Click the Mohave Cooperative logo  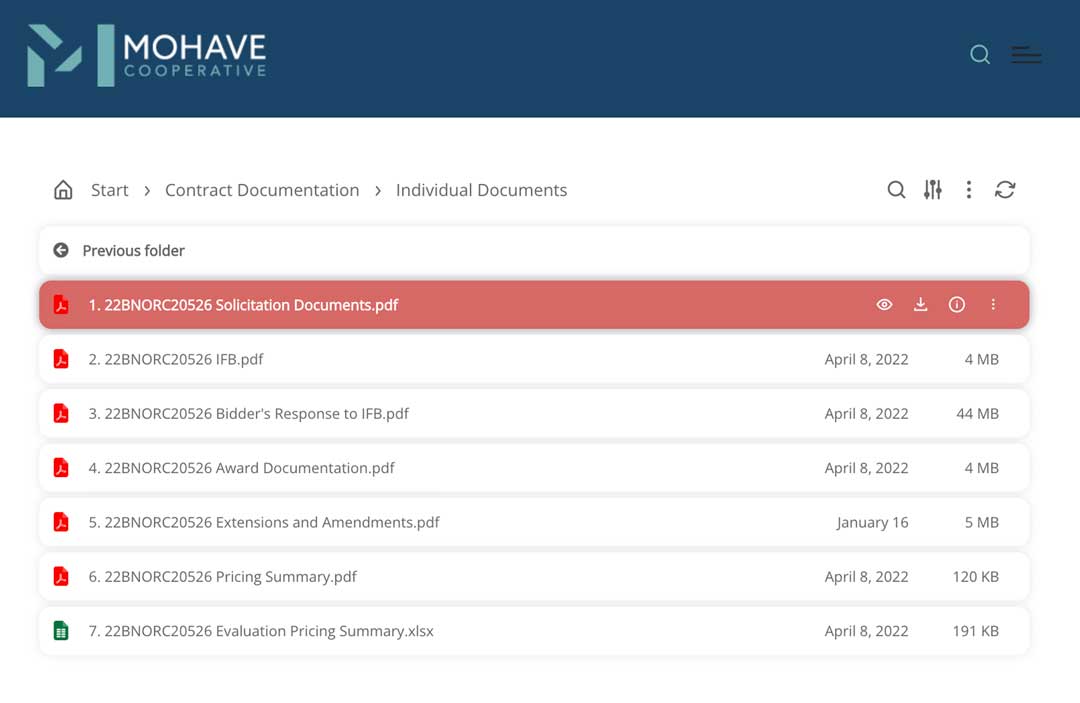coord(147,55)
